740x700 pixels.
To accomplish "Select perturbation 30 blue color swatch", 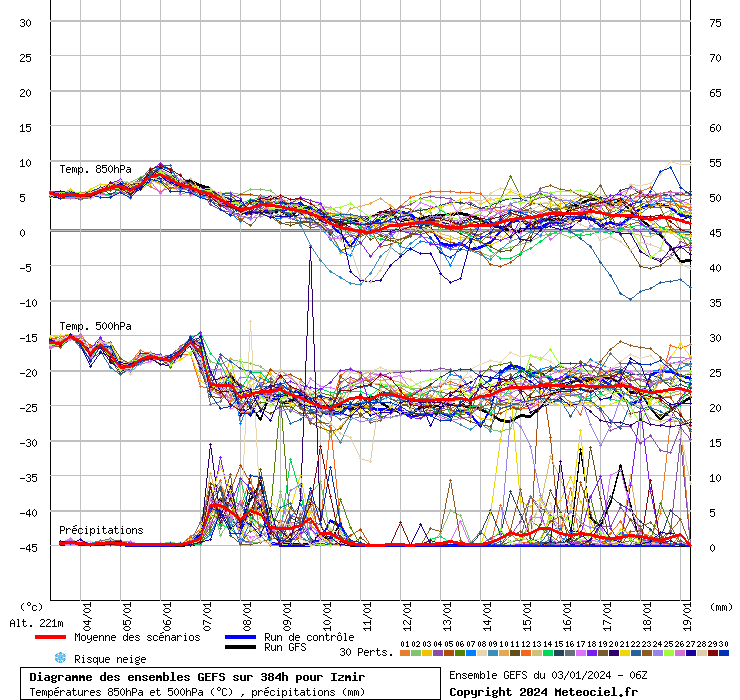I will (x=723, y=653).
